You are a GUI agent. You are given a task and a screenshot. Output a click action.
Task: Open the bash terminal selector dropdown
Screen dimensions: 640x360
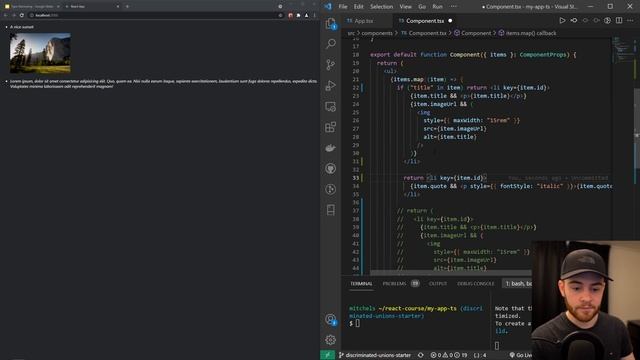pyautogui.click(x=517, y=283)
